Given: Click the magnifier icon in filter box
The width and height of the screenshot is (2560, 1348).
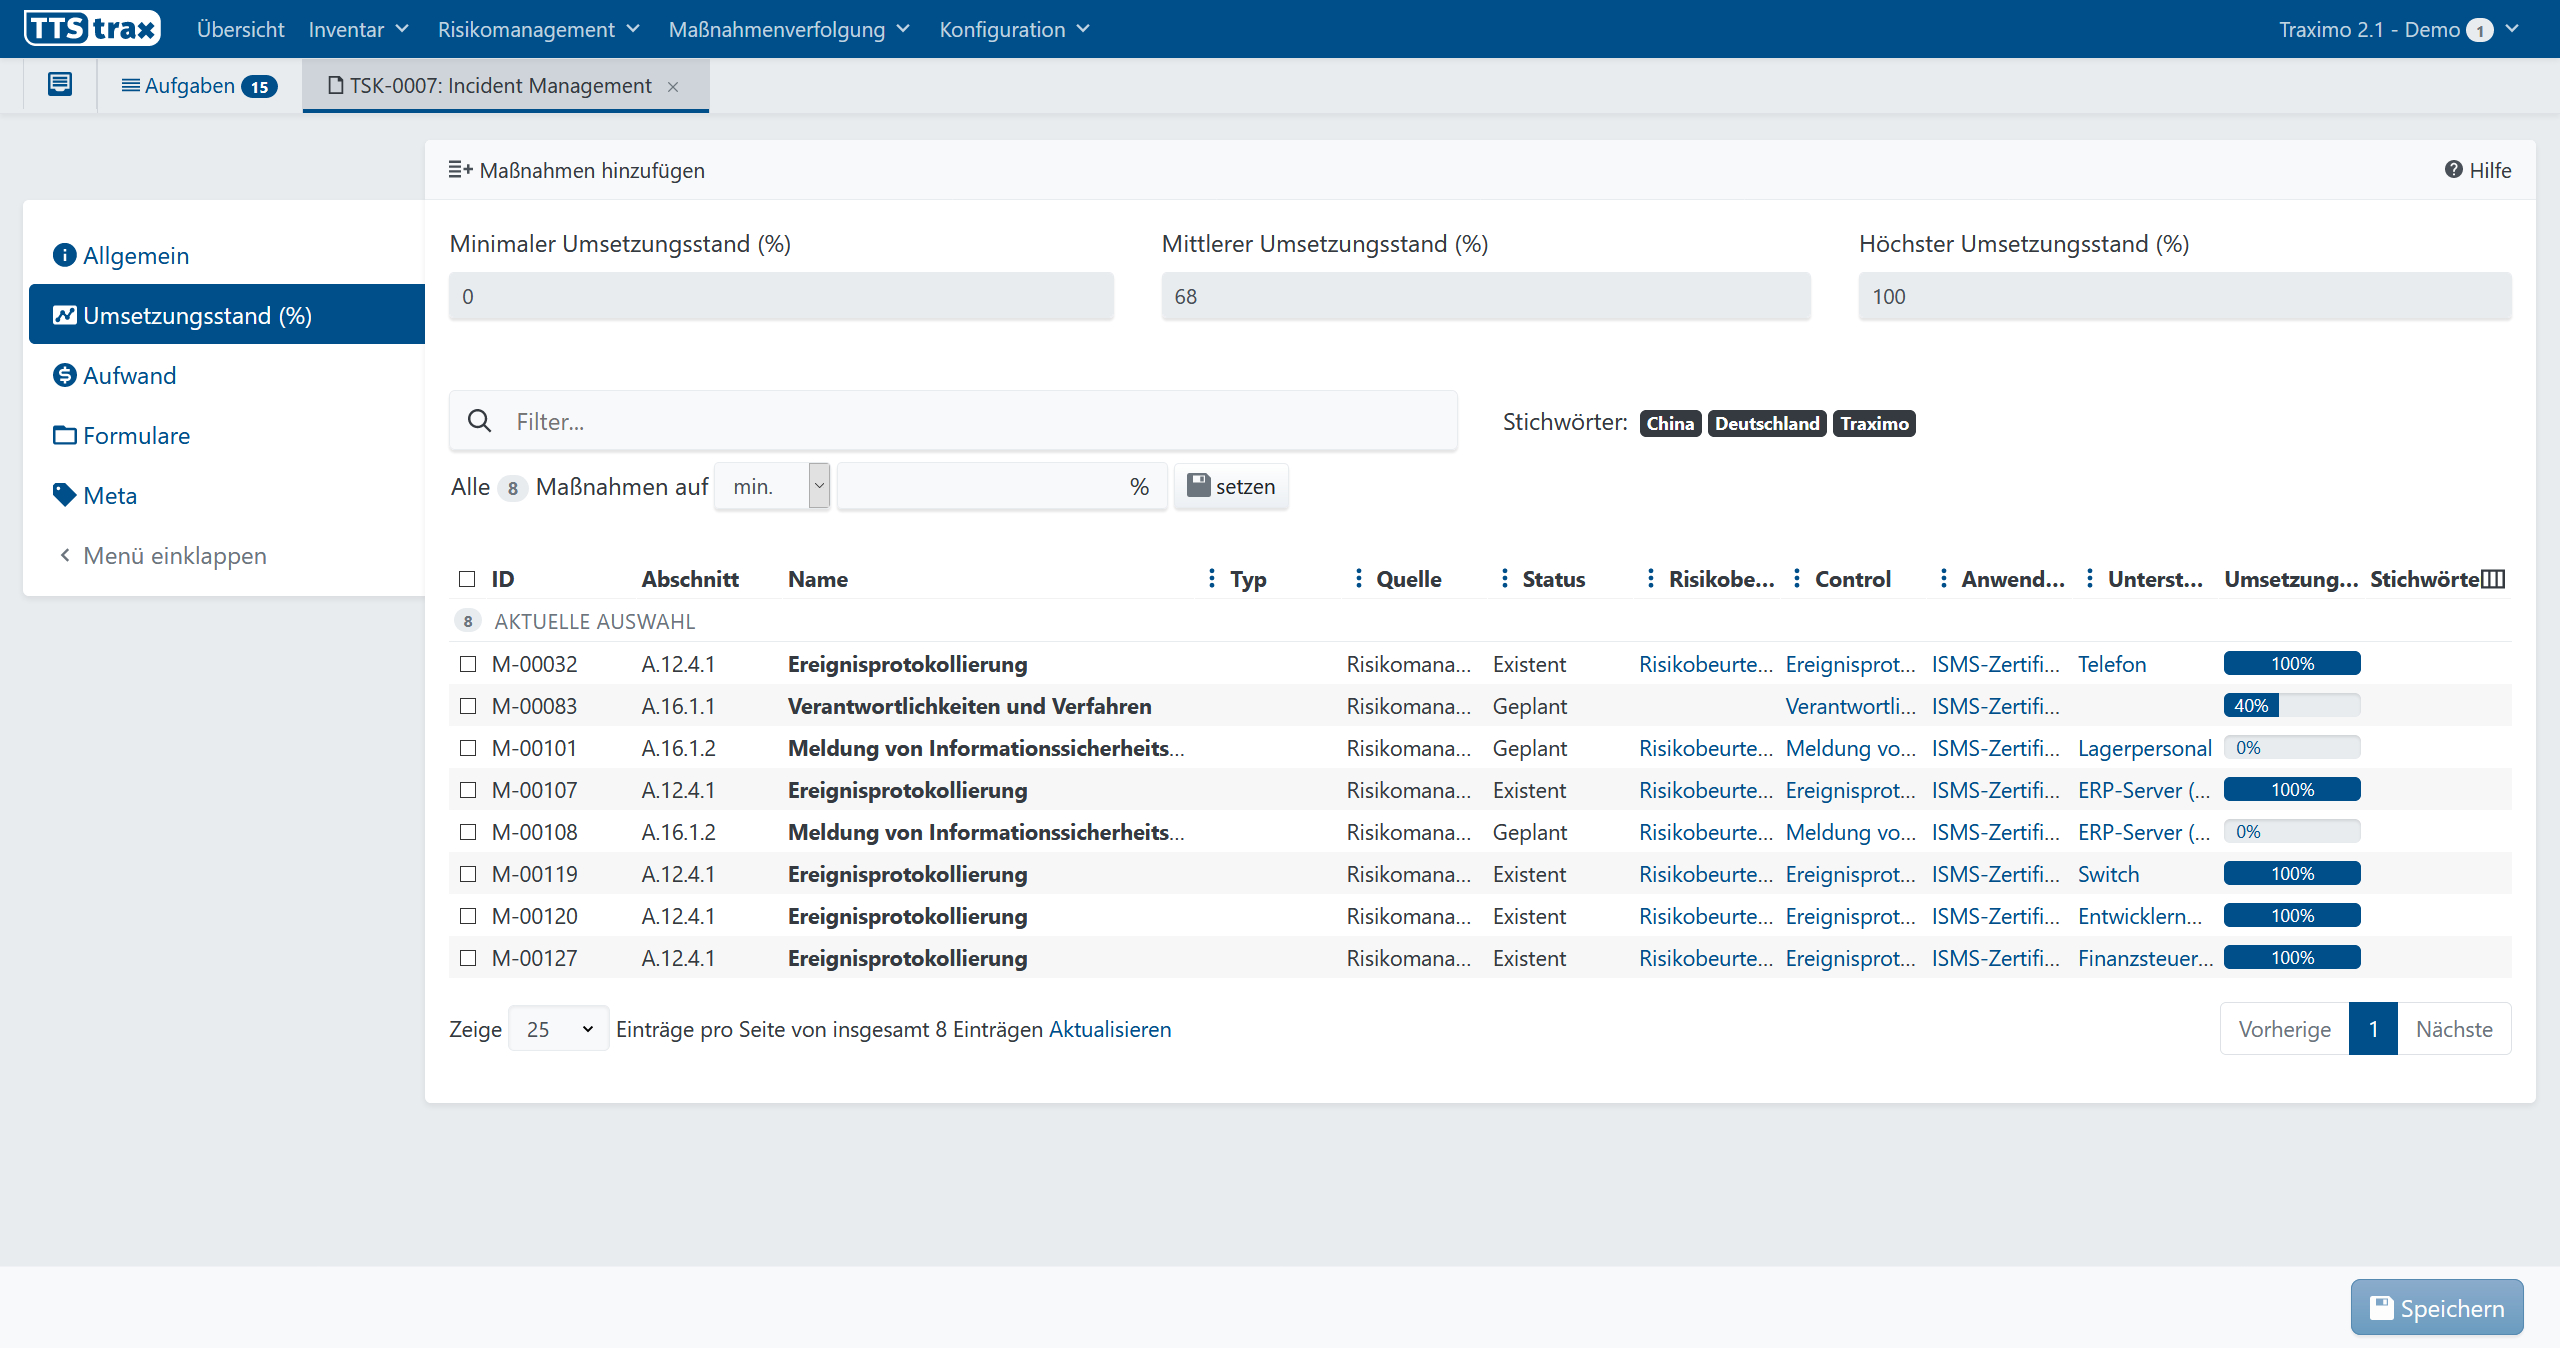Looking at the screenshot, I should (x=480, y=421).
